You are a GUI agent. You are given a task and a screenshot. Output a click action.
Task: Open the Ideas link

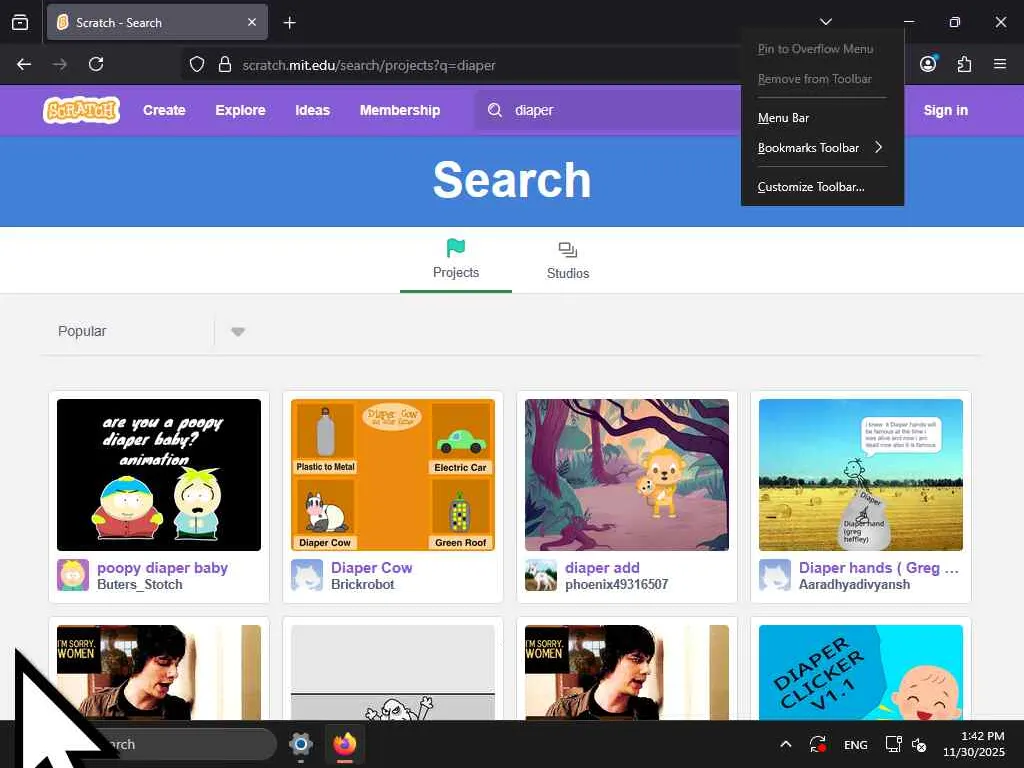coord(312,110)
